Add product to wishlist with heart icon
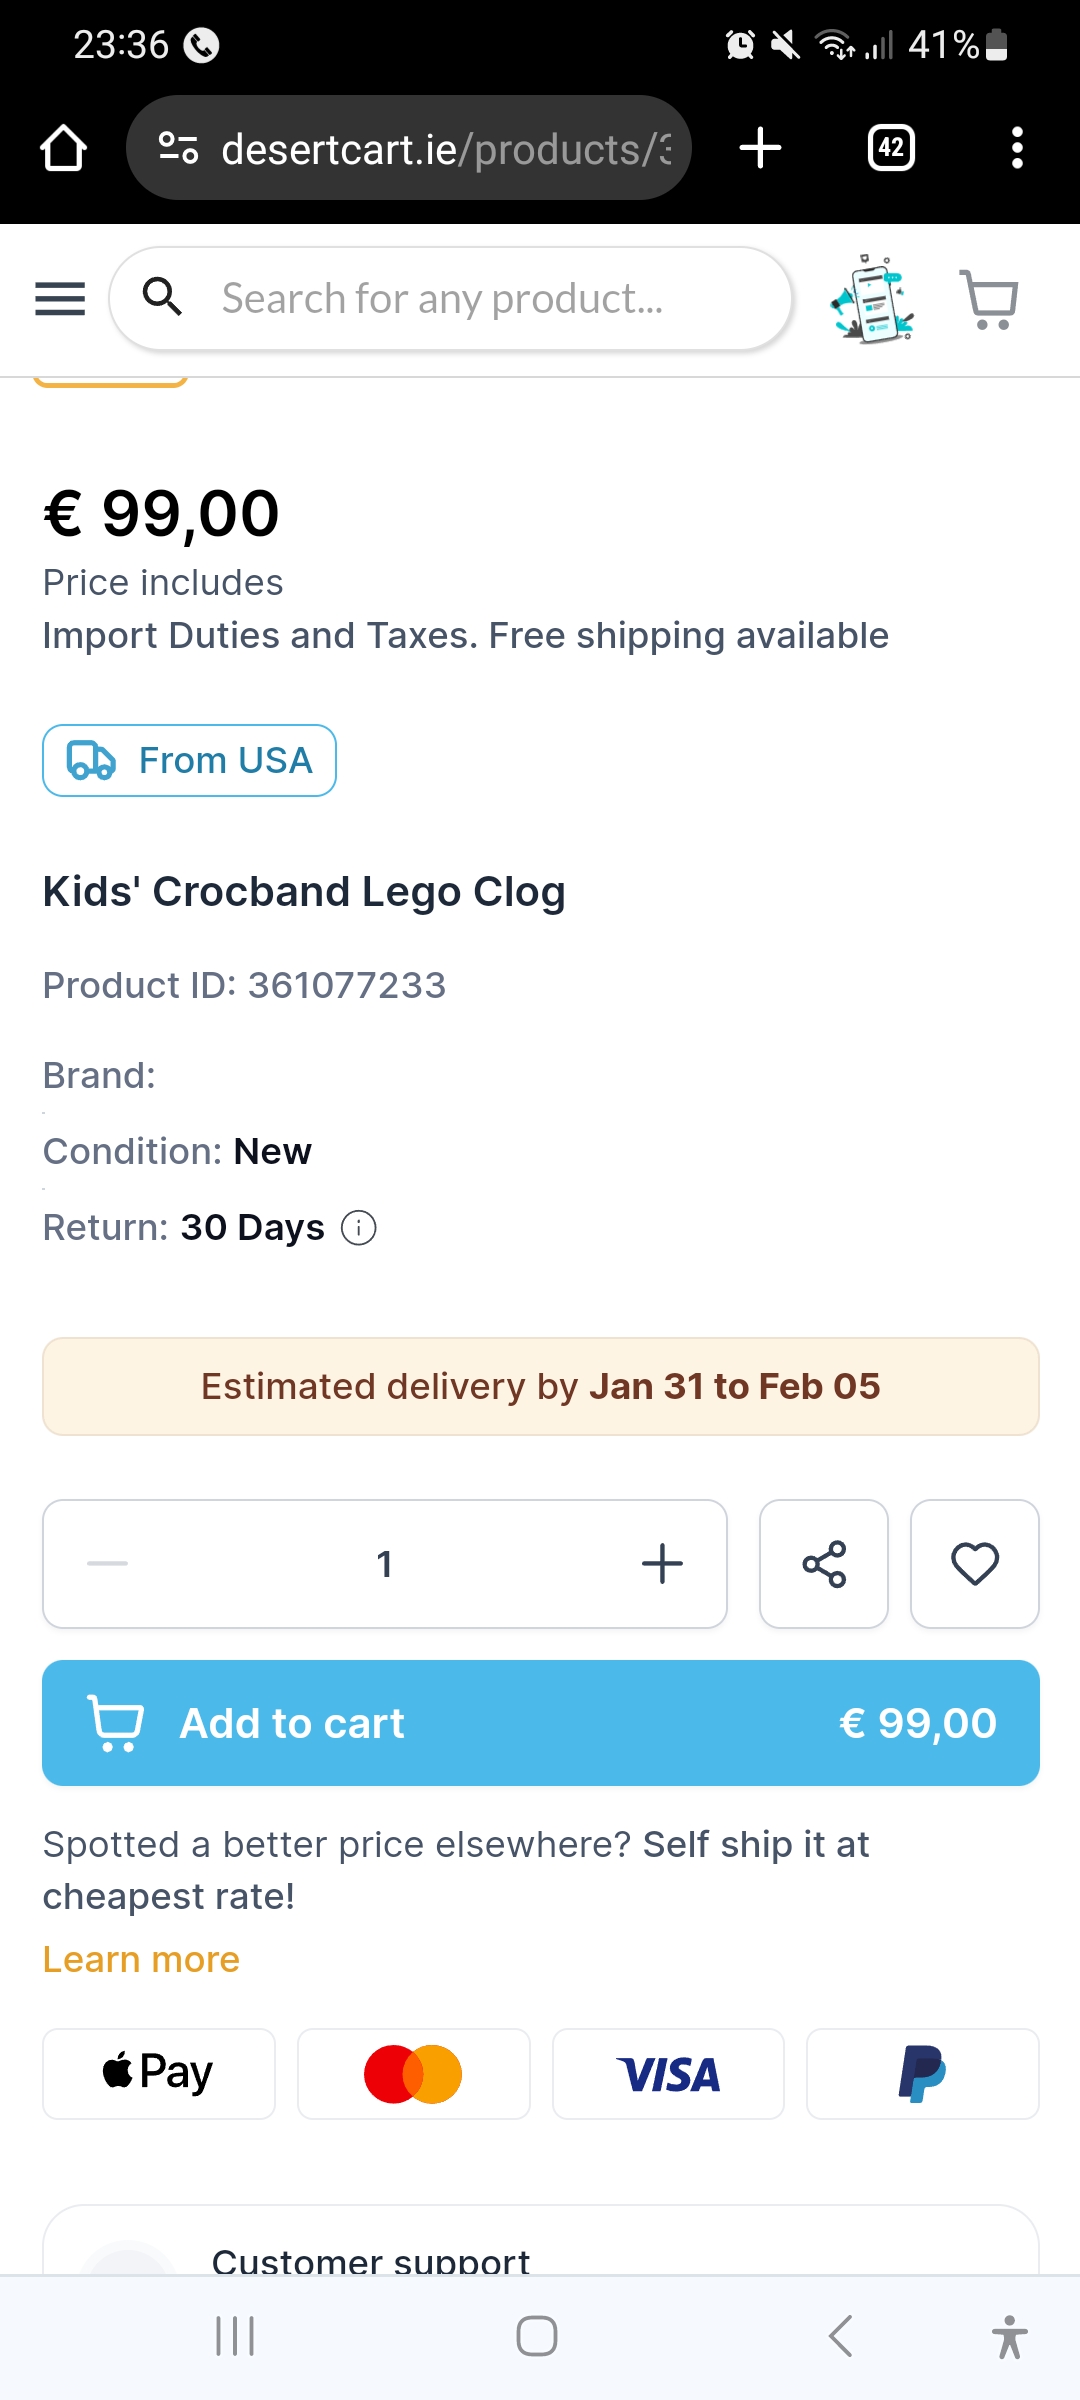Screen dimensions: 1080x2400 click(975, 1564)
